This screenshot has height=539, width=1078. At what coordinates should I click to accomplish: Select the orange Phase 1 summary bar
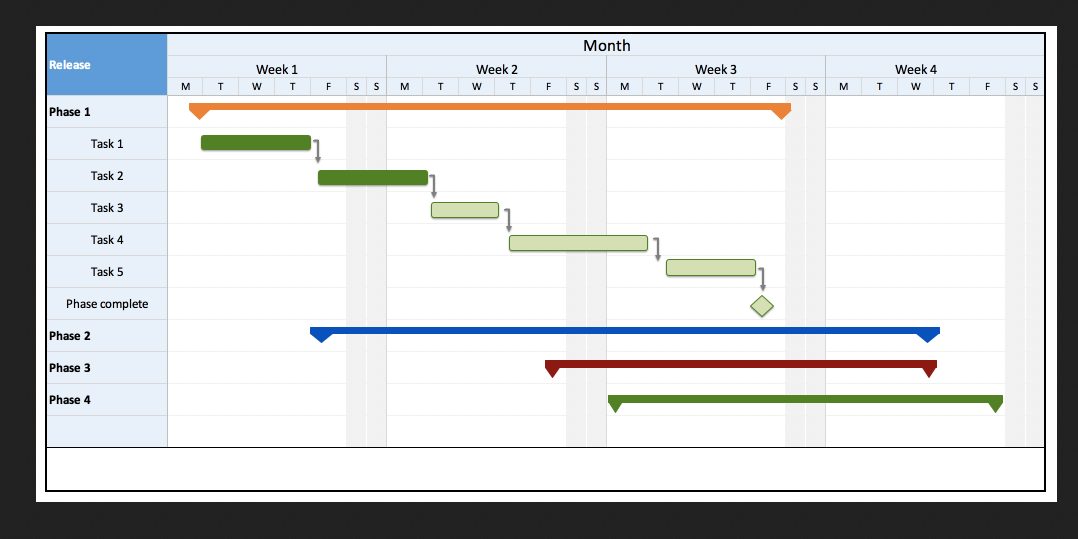pyautogui.click(x=490, y=110)
